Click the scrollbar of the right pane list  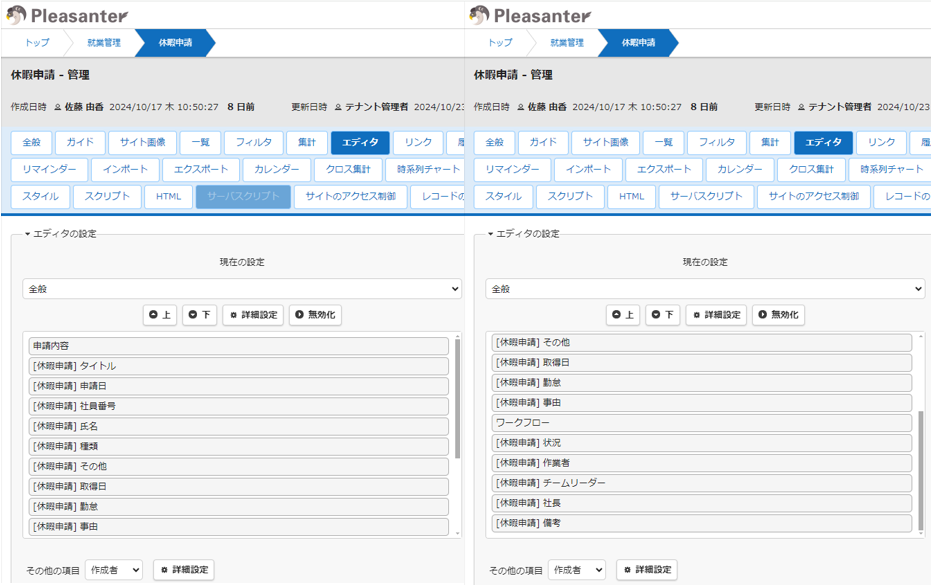(921, 470)
